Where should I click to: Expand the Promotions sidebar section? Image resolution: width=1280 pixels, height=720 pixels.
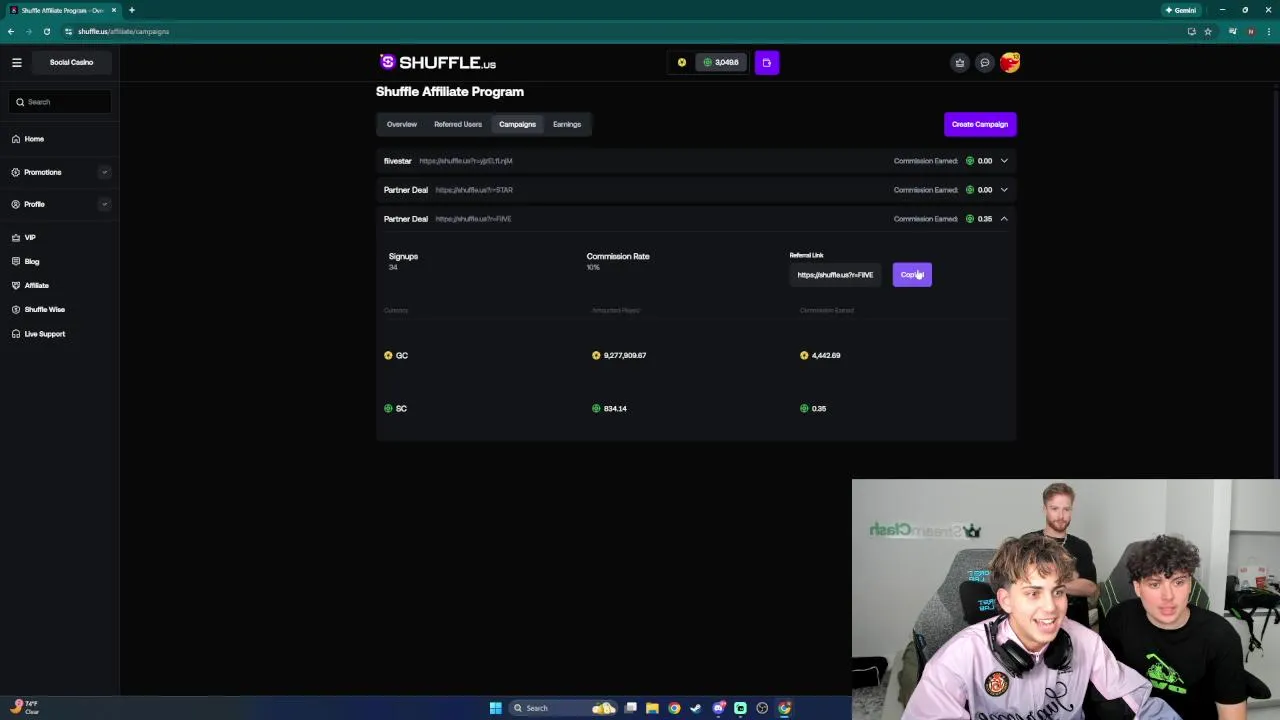click(x=104, y=172)
